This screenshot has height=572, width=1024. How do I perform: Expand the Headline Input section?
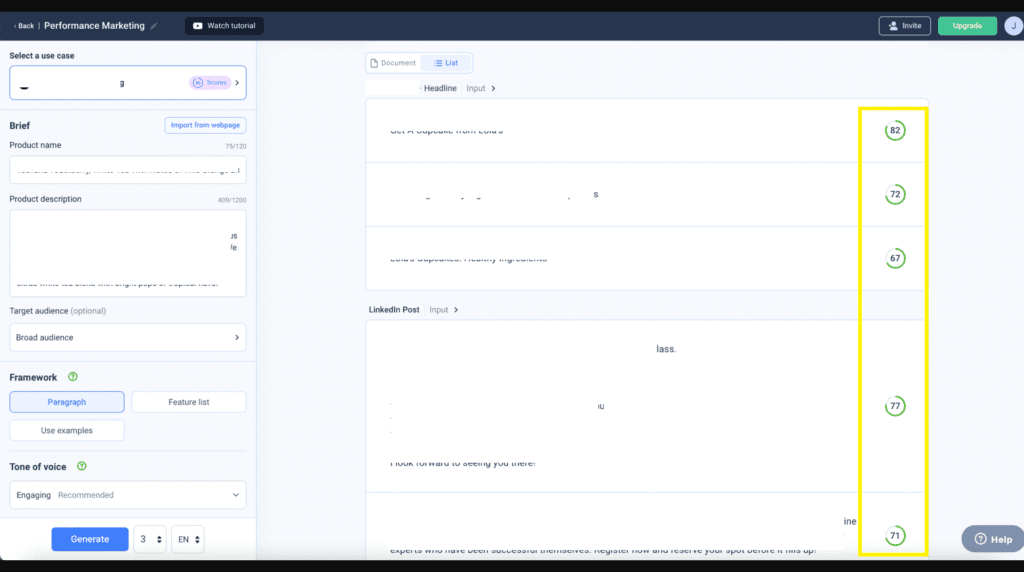[481, 88]
